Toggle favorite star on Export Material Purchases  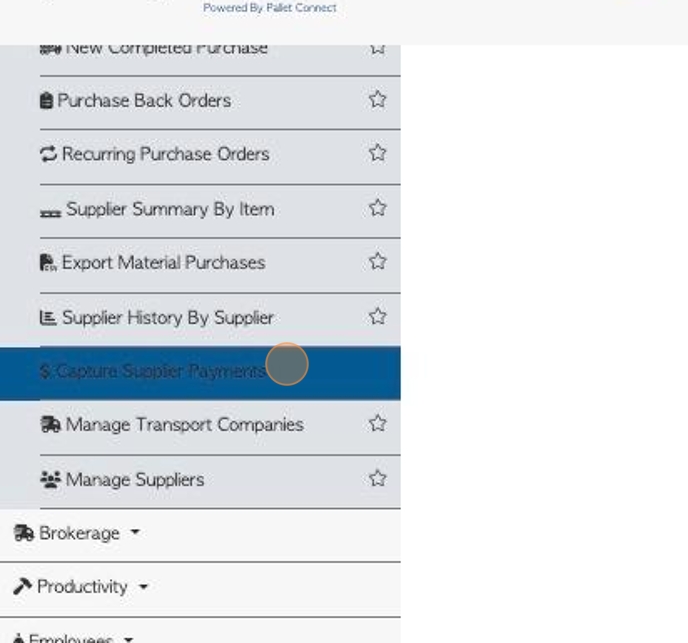pyautogui.click(x=377, y=262)
